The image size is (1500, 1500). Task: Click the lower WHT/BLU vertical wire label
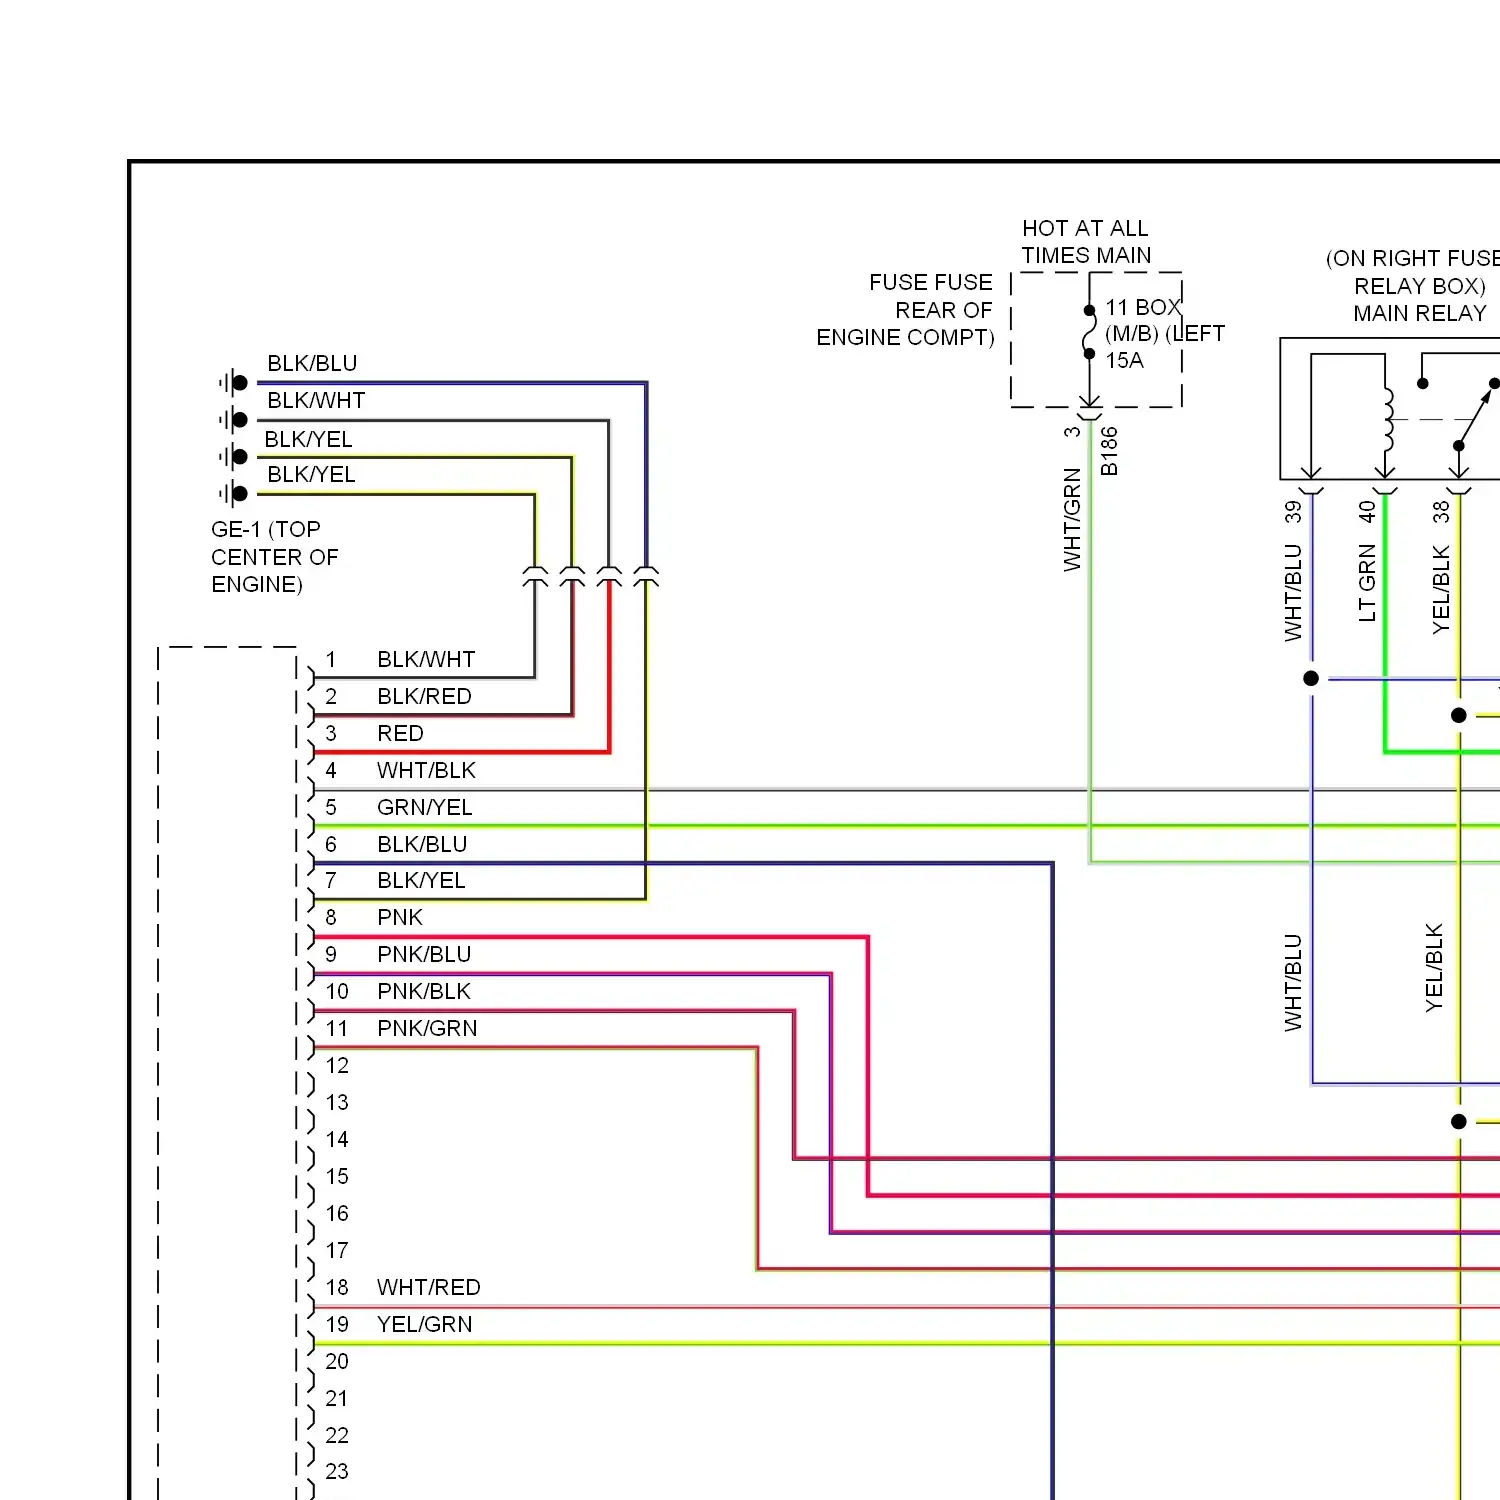1293,983
